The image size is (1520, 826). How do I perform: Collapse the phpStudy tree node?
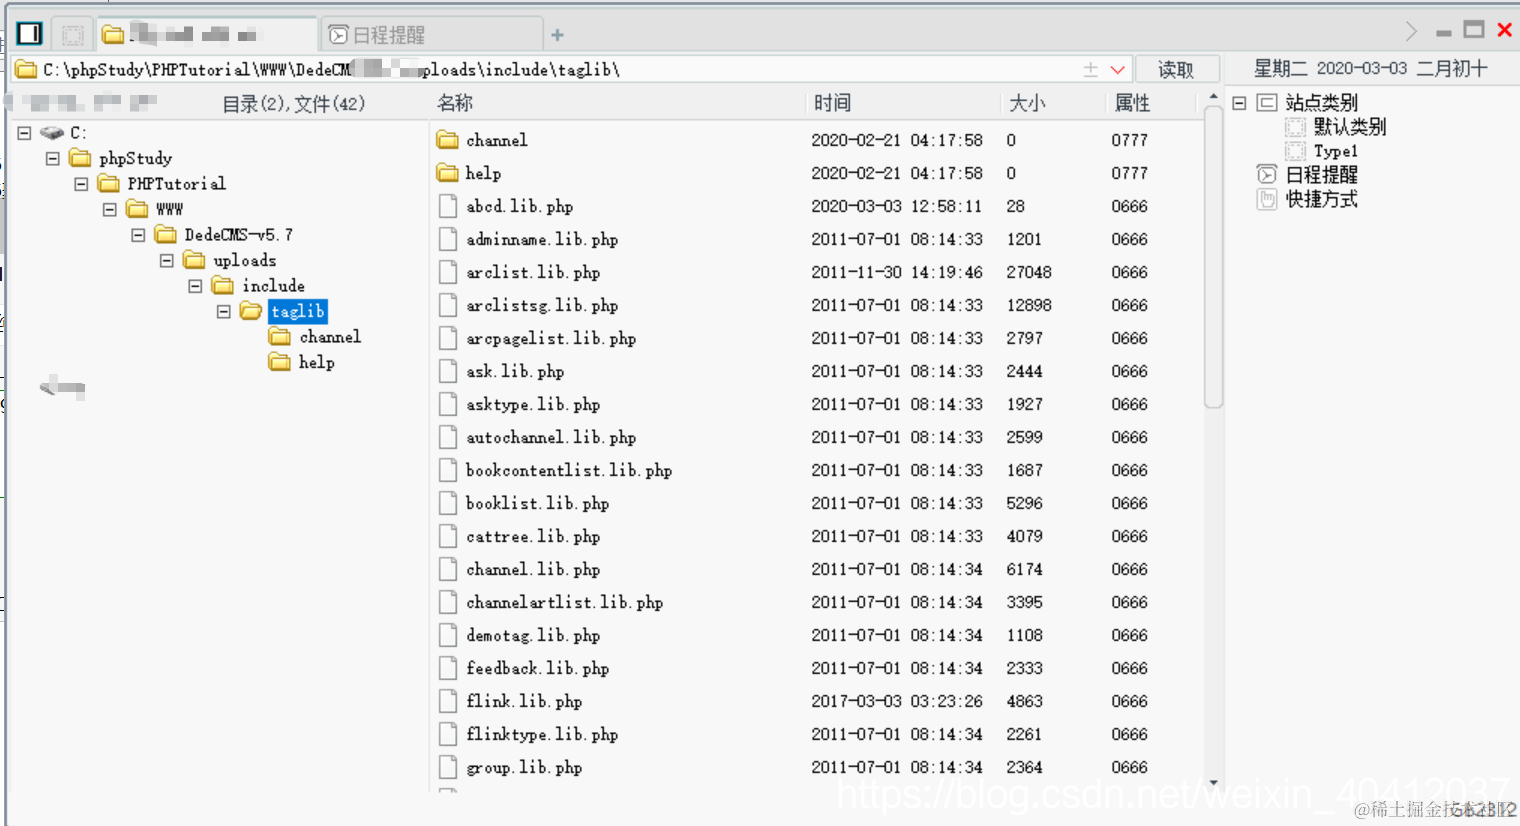[53, 158]
